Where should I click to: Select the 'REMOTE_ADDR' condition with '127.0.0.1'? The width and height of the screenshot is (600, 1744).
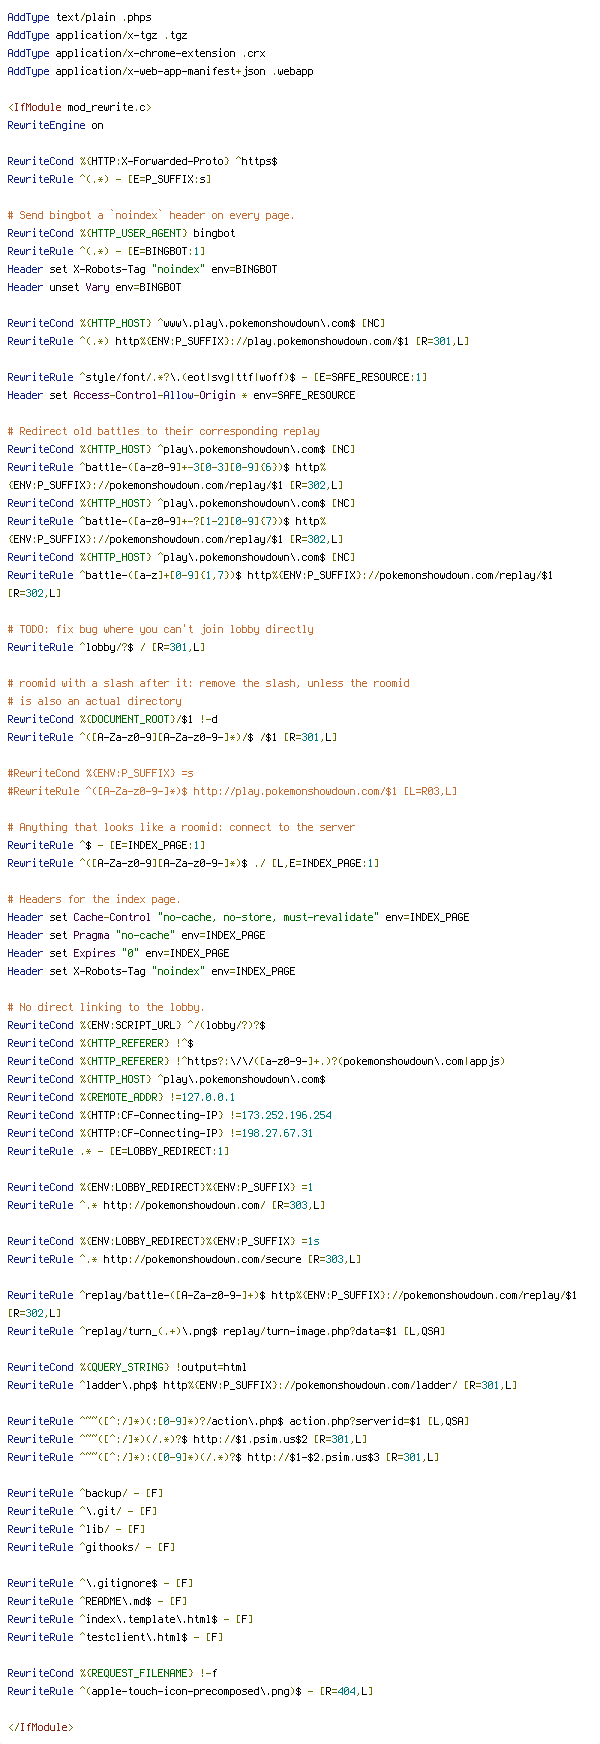[x=121, y=1098]
